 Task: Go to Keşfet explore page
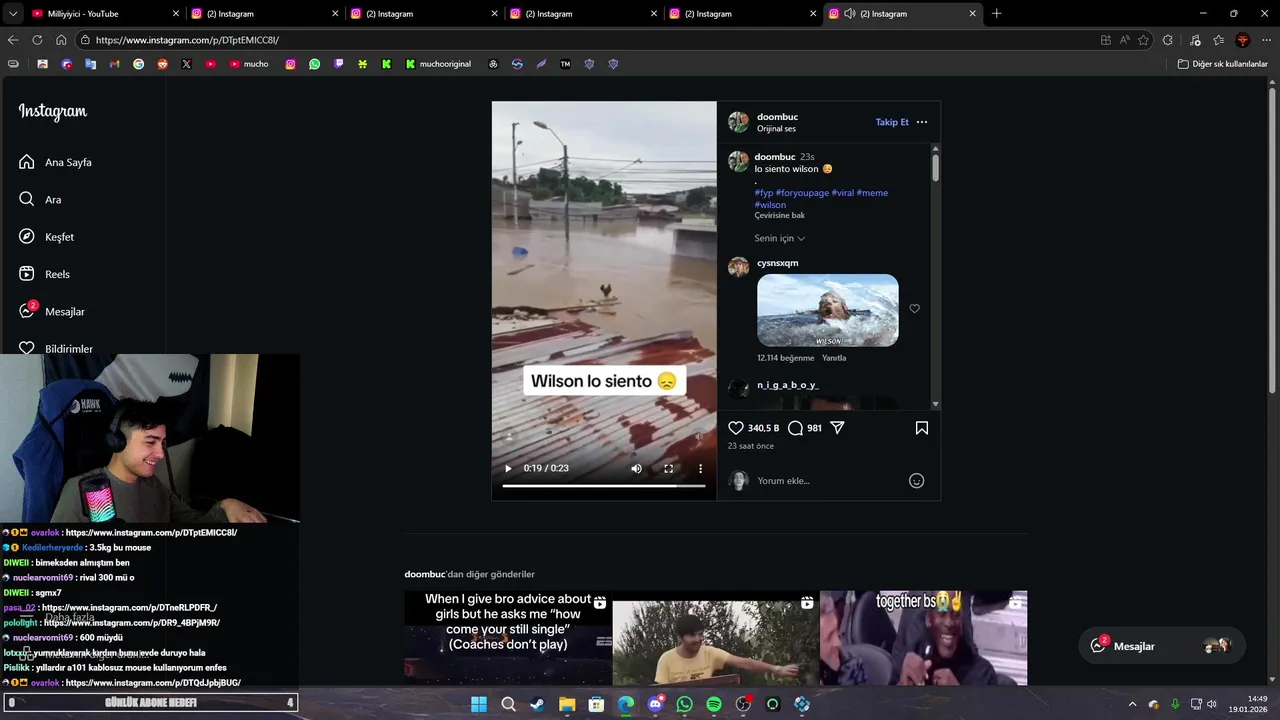pos(46,237)
